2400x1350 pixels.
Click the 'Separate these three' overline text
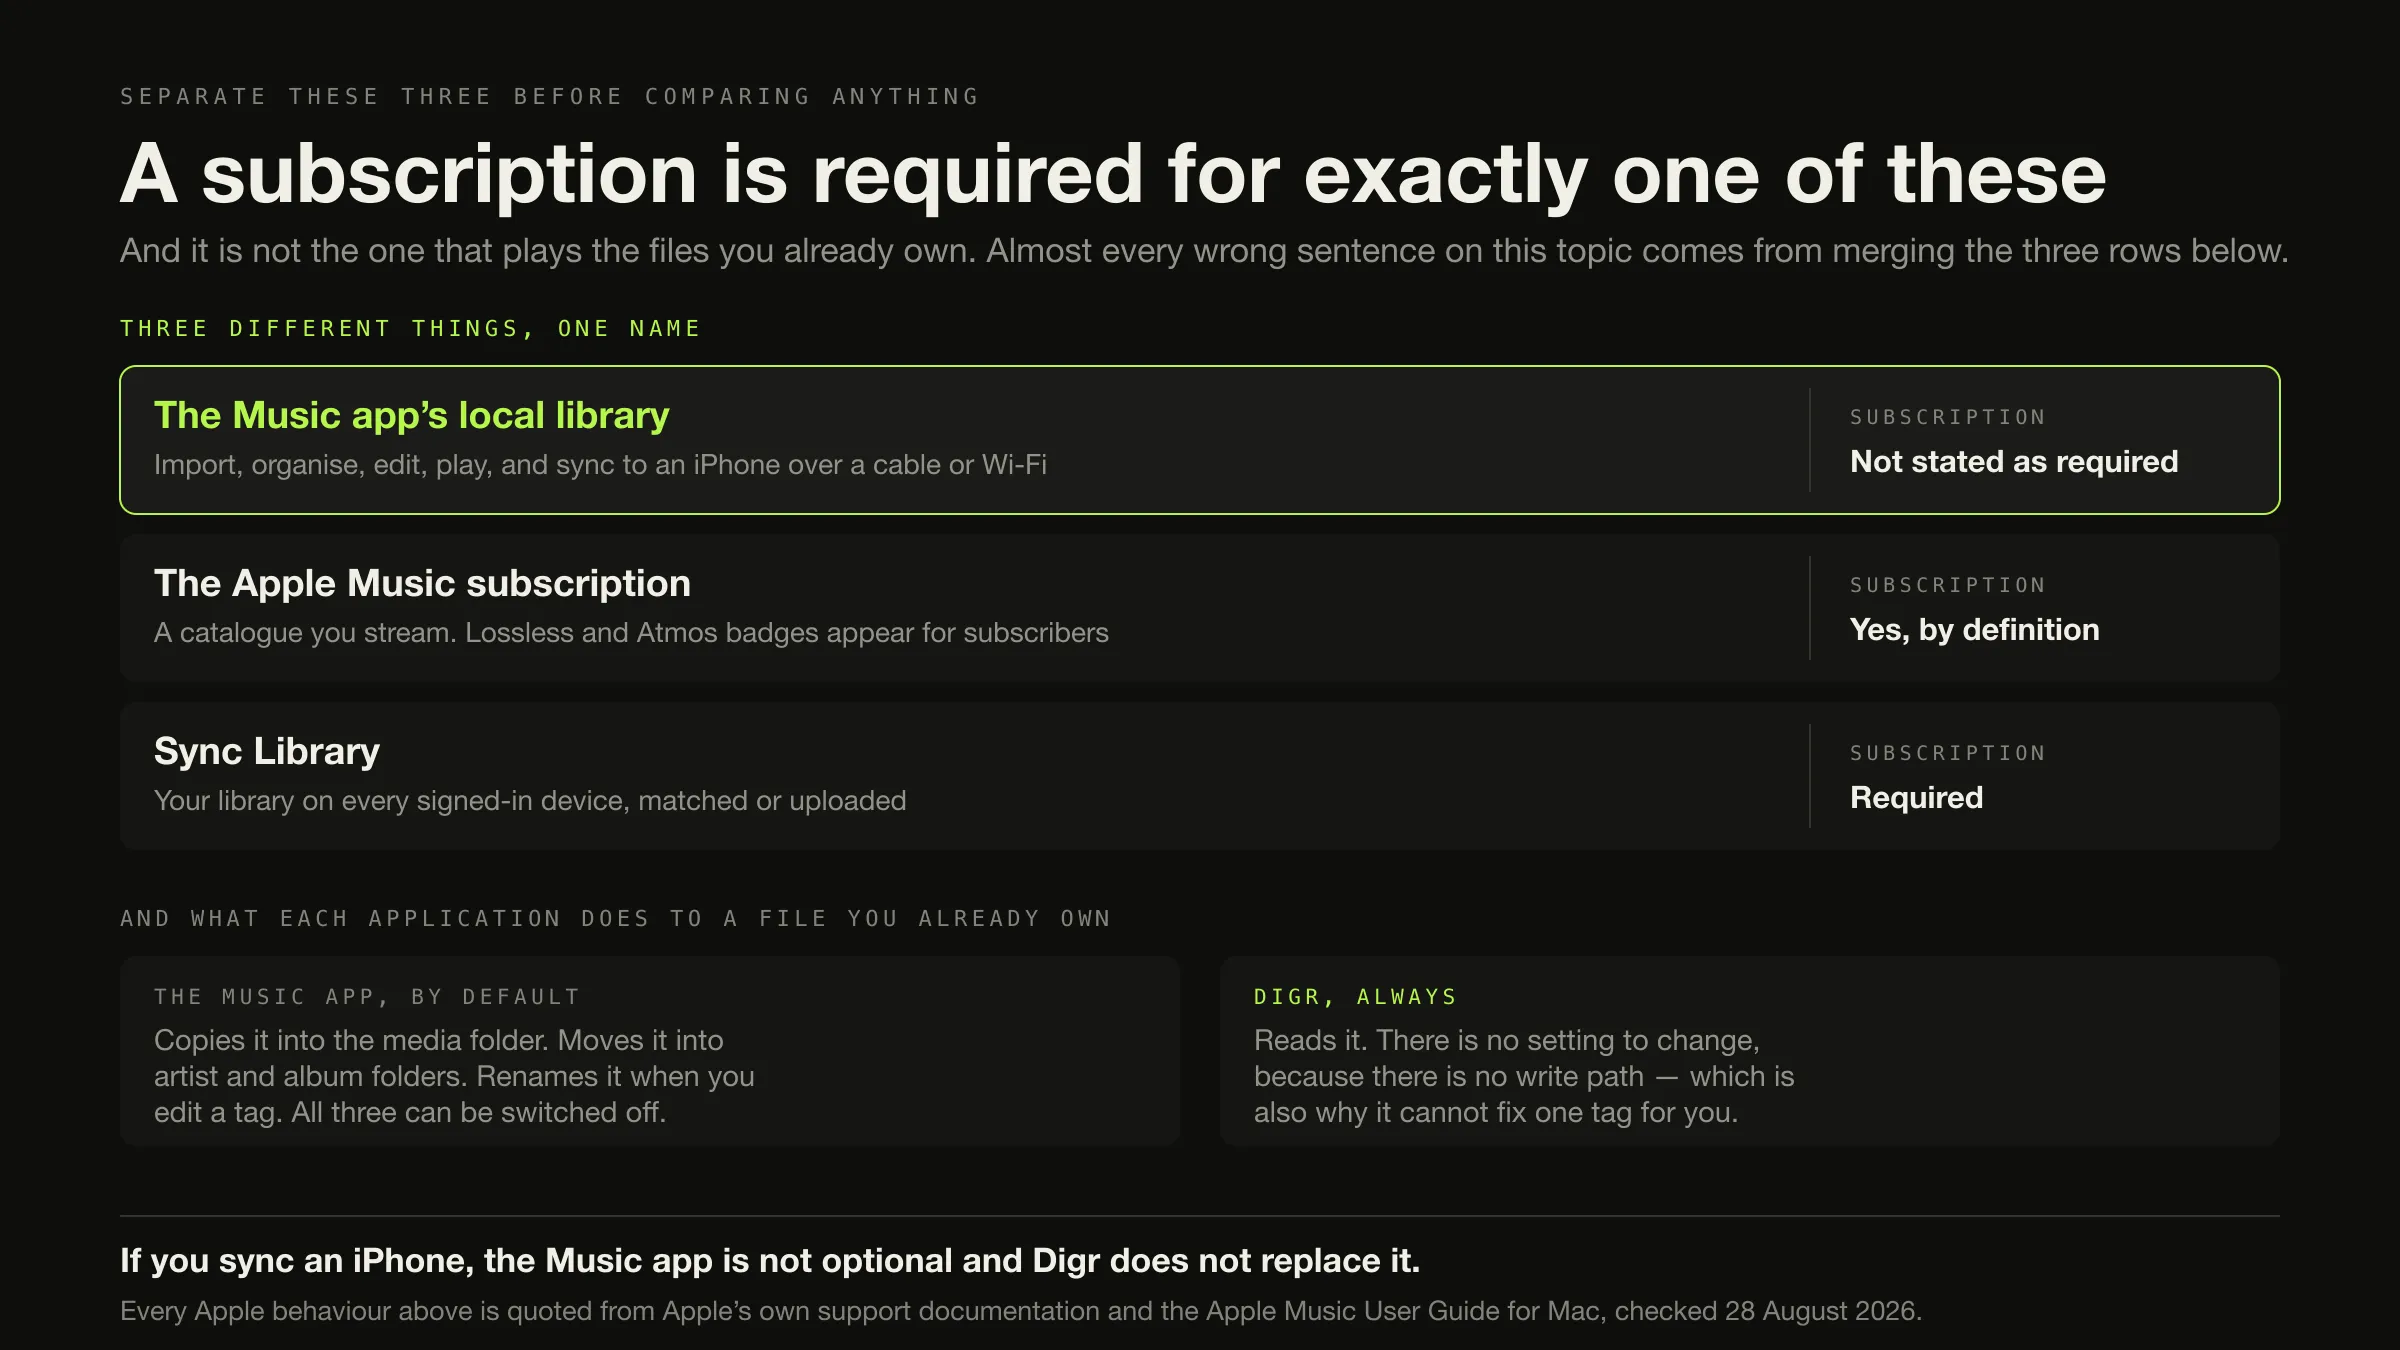[549, 96]
